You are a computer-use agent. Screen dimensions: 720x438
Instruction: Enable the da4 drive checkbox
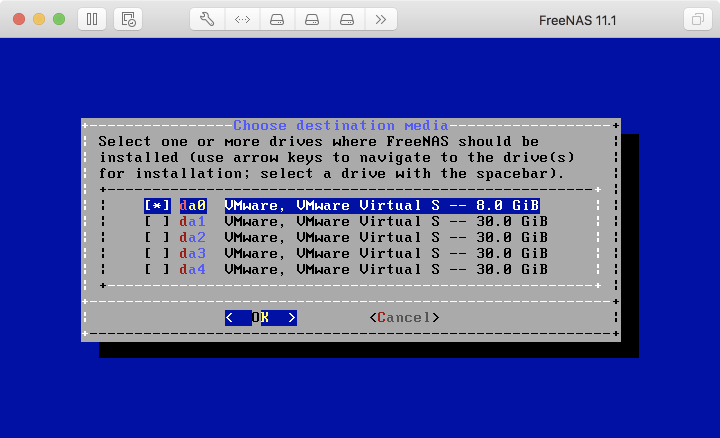pyautogui.click(x=157, y=269)
